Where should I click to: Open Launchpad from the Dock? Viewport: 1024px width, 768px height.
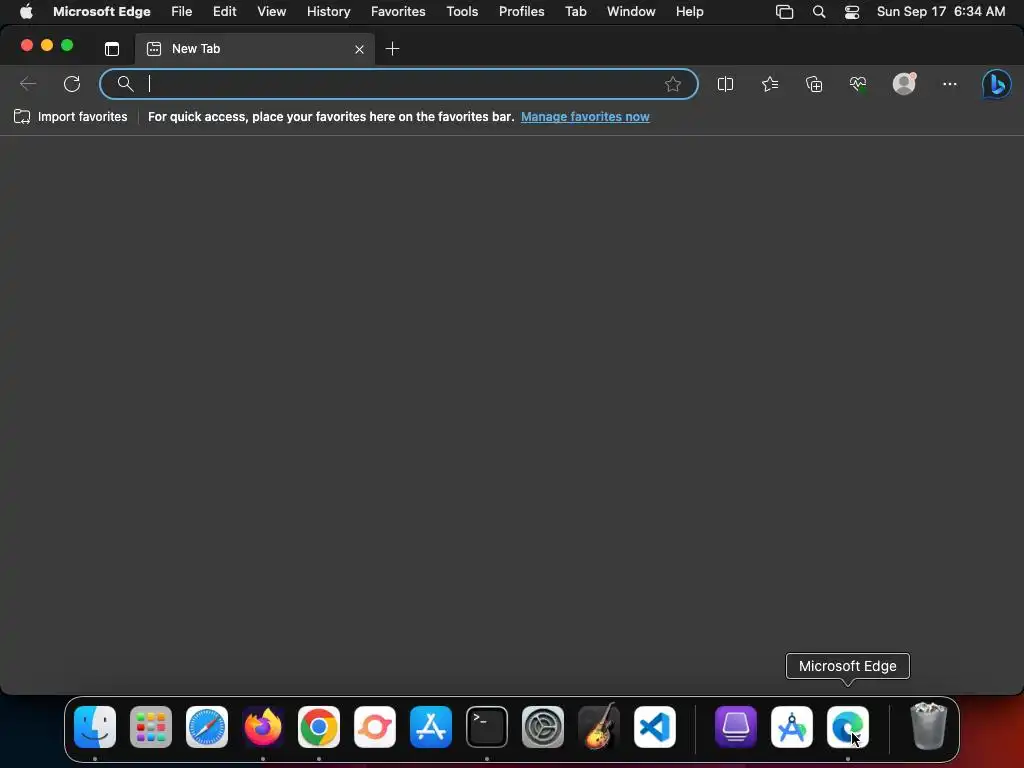pos(151,727)
